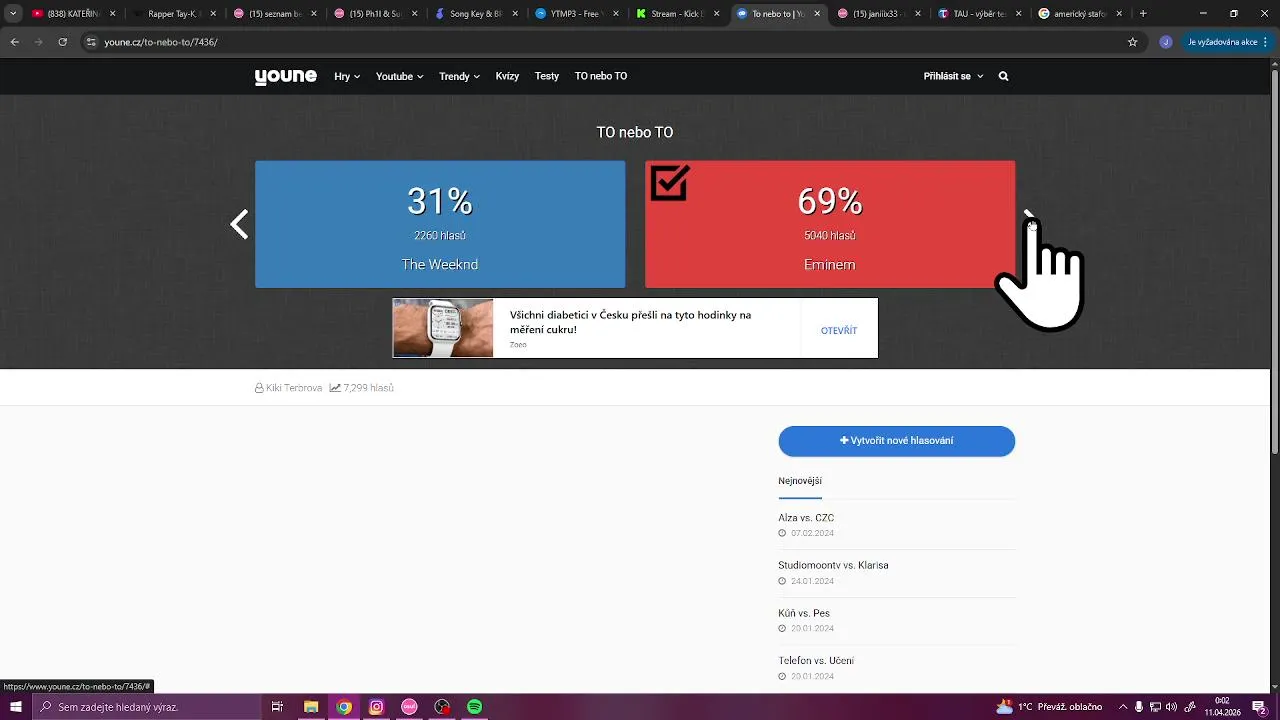
Task: Open the dark round app icon left of Spotify
Action: (x=442, y=707)
